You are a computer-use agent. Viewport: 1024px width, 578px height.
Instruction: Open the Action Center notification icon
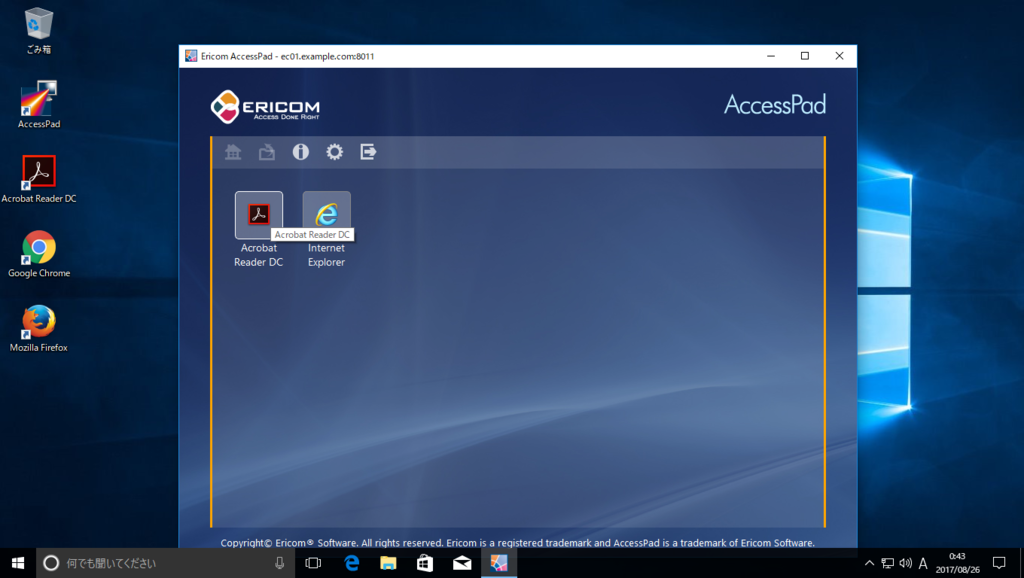tap(999, 563)
